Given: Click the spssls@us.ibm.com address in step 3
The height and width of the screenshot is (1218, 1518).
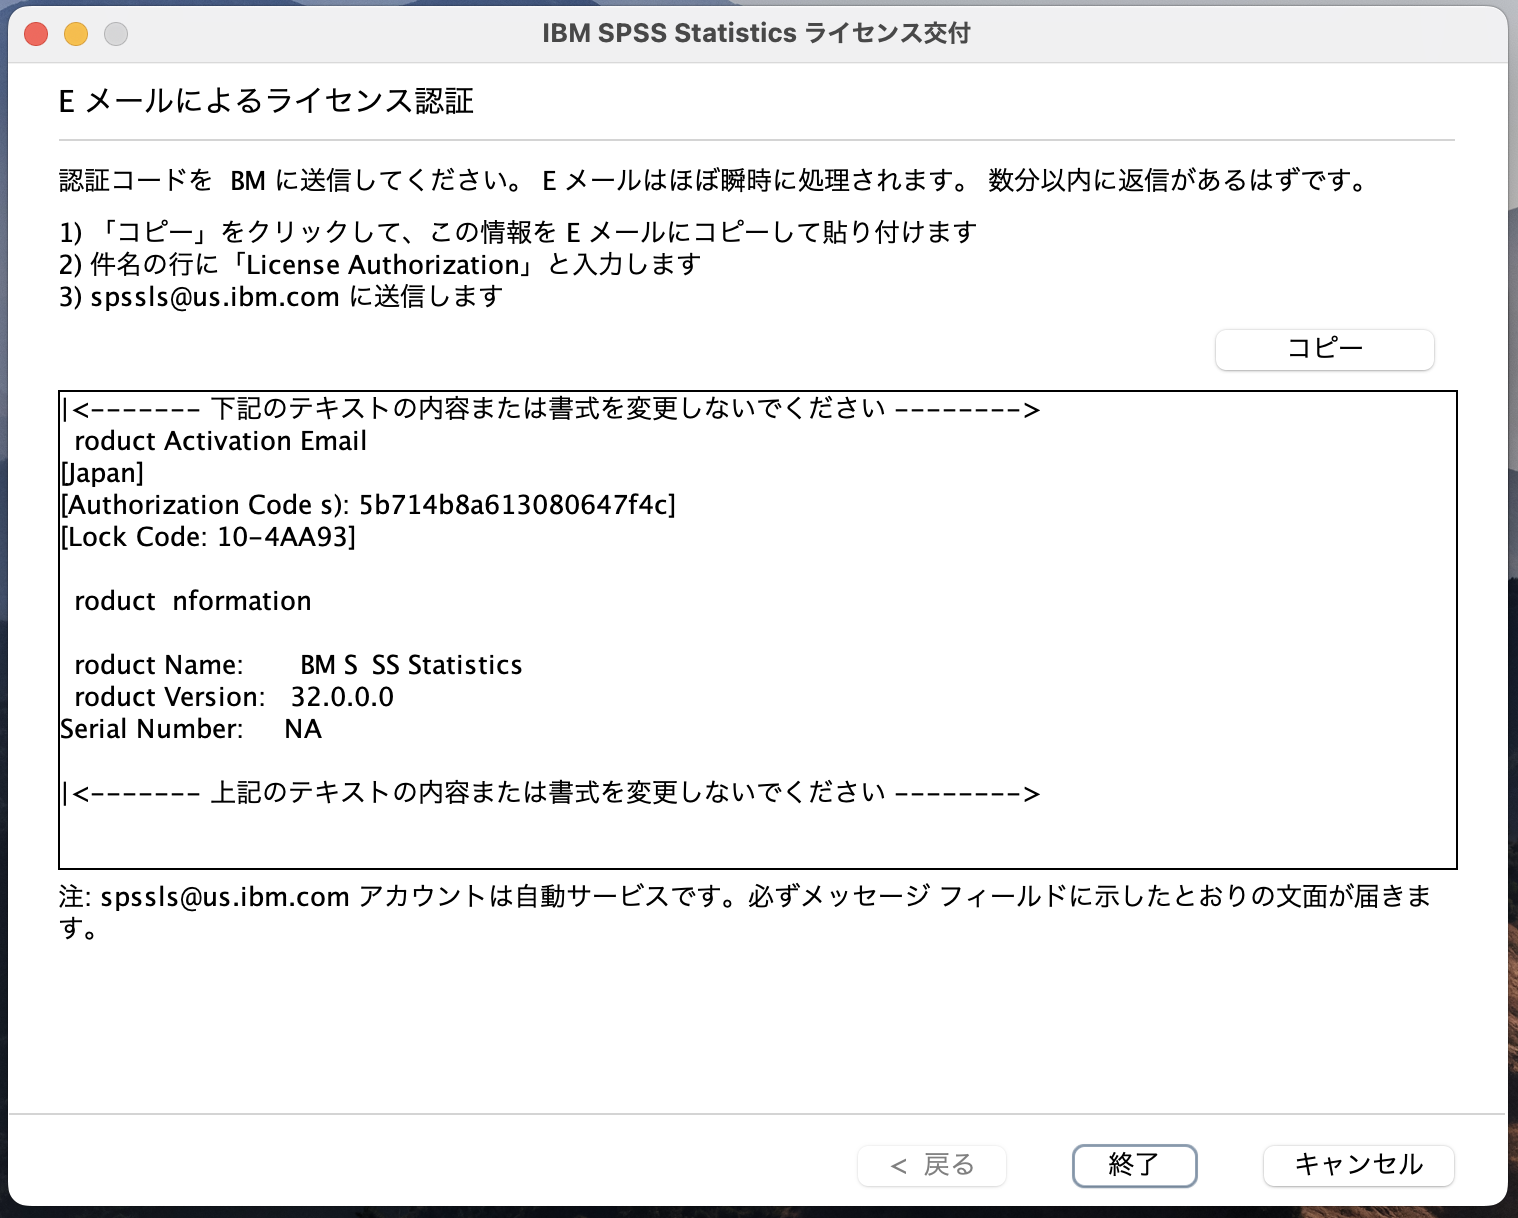Looking at the screenshot, I should click(215, 297).
